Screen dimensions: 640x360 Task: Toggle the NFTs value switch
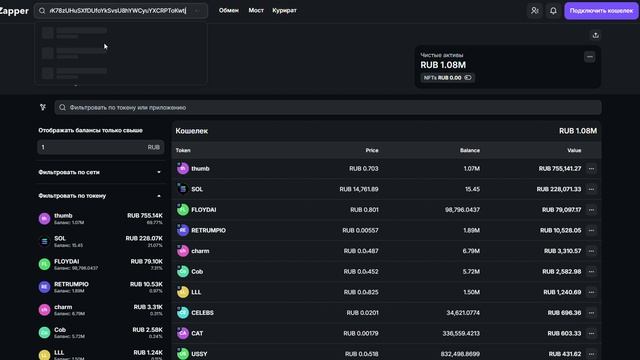pos(468,78)
